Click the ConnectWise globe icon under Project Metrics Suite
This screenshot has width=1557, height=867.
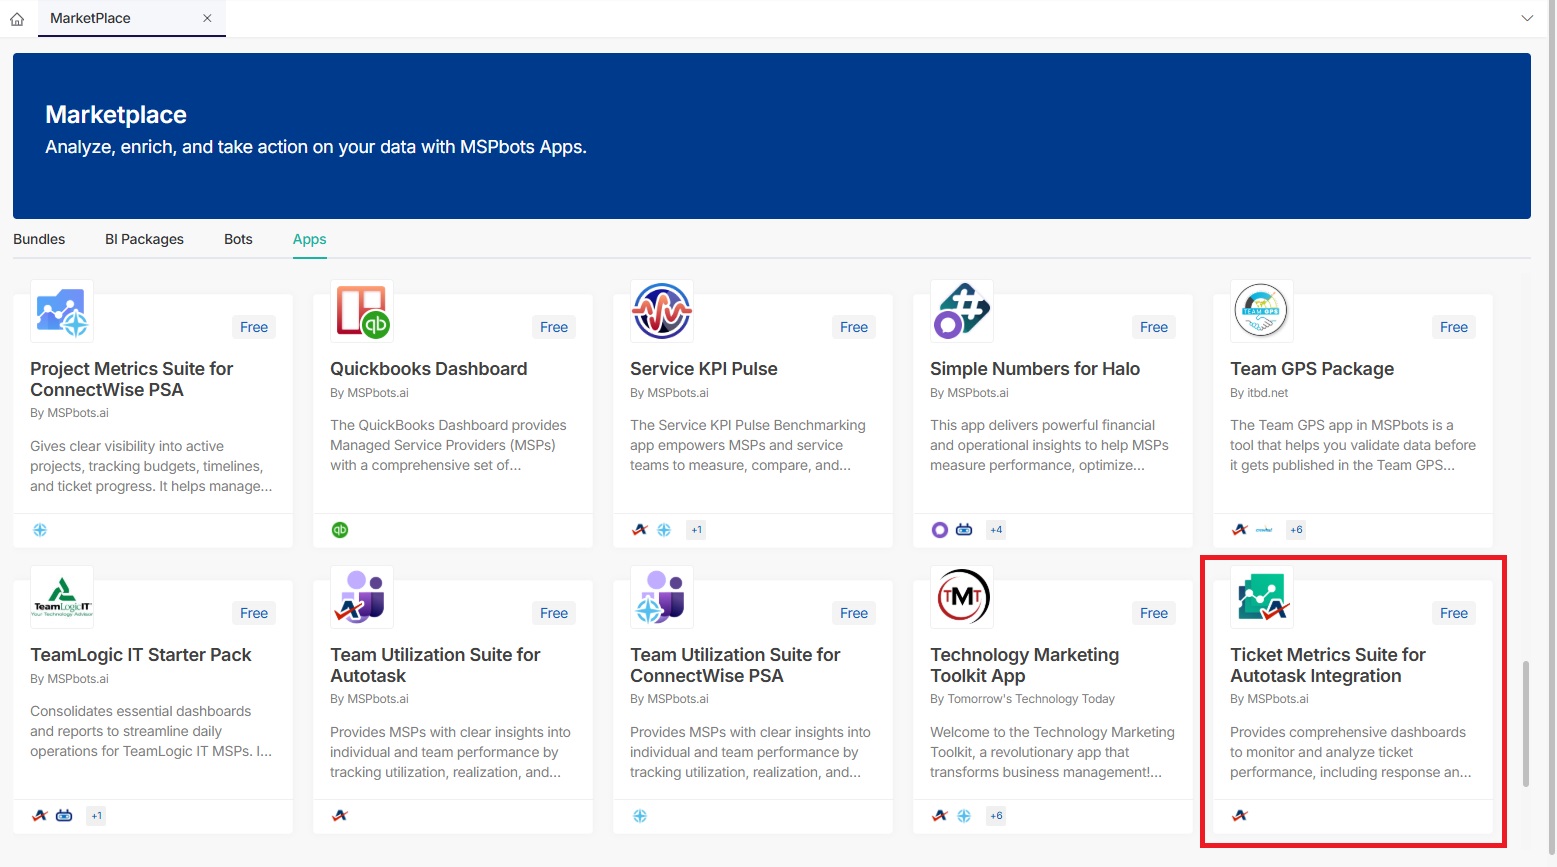coord(40,529)
